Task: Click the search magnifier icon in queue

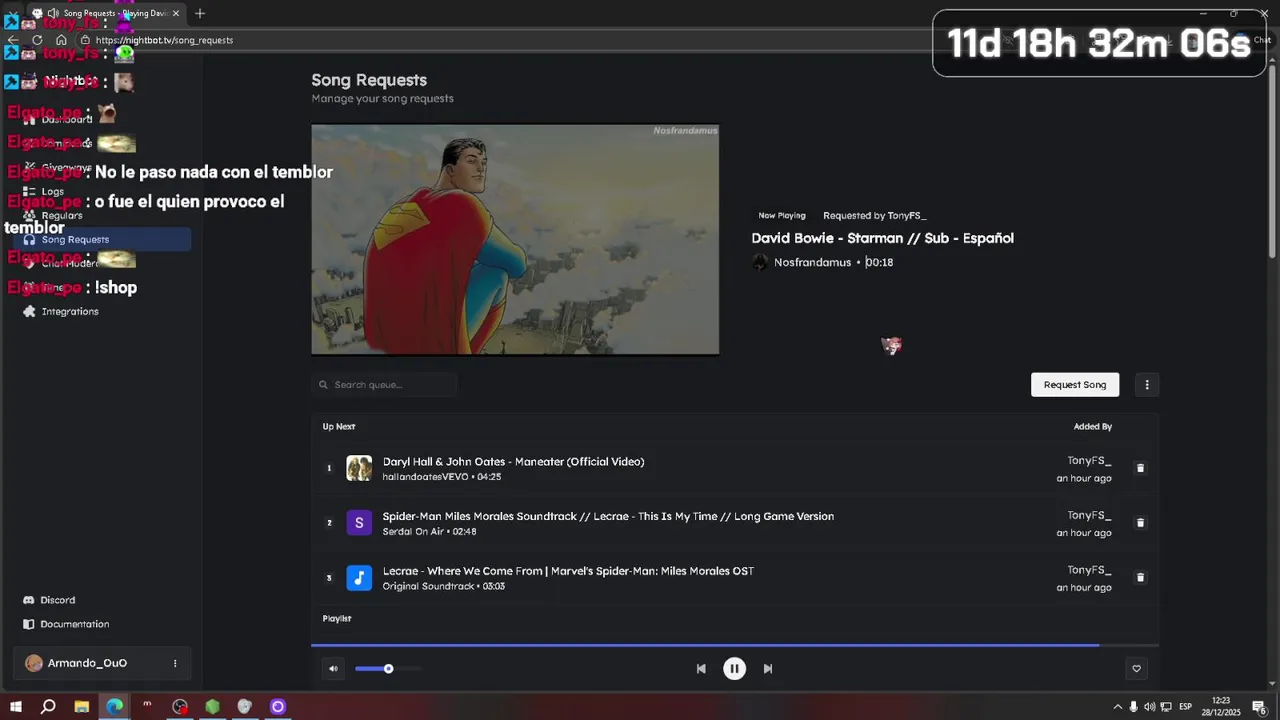Action: coord(323,384)
